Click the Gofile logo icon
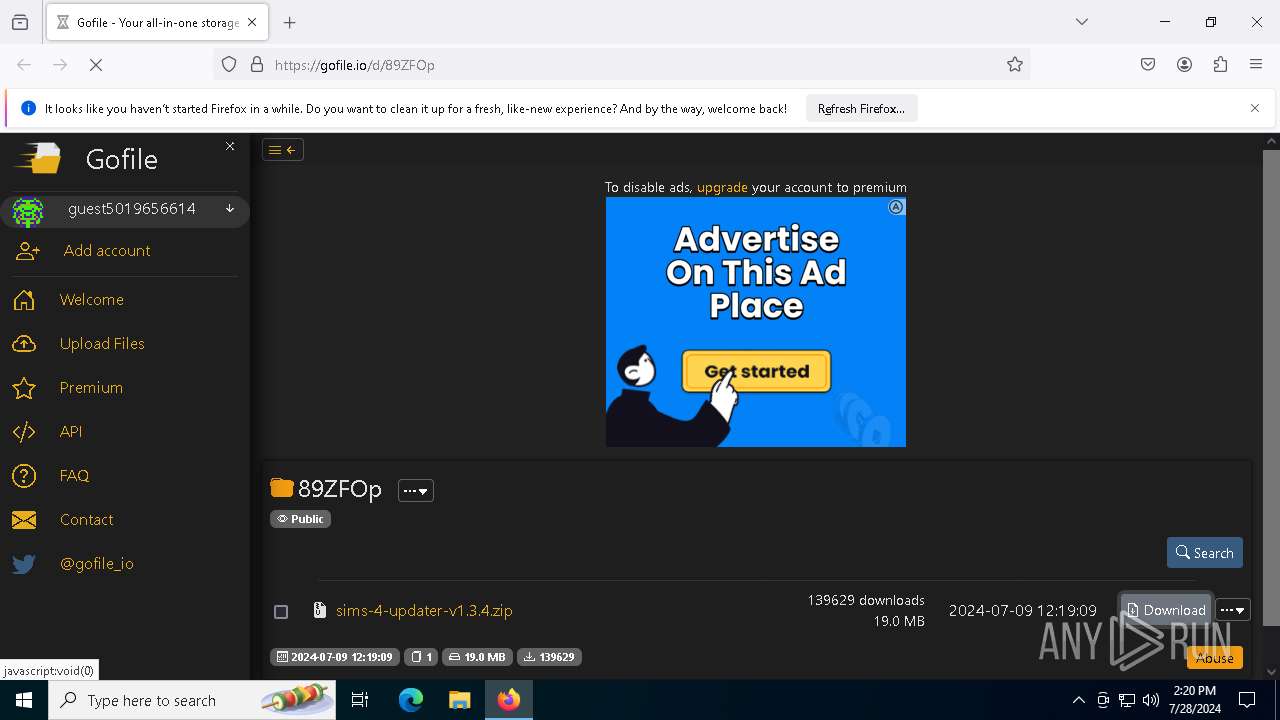This screenshot has height=720, width=1280. [x=38, y=159]
